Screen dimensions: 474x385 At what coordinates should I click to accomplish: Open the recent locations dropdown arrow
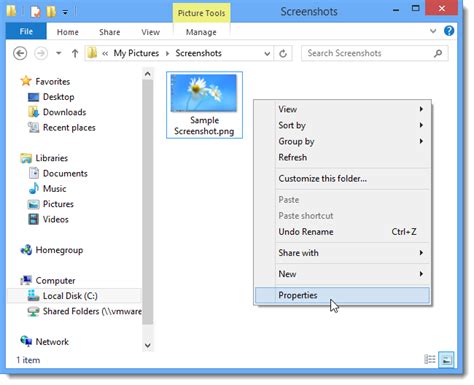coord(59,53)
